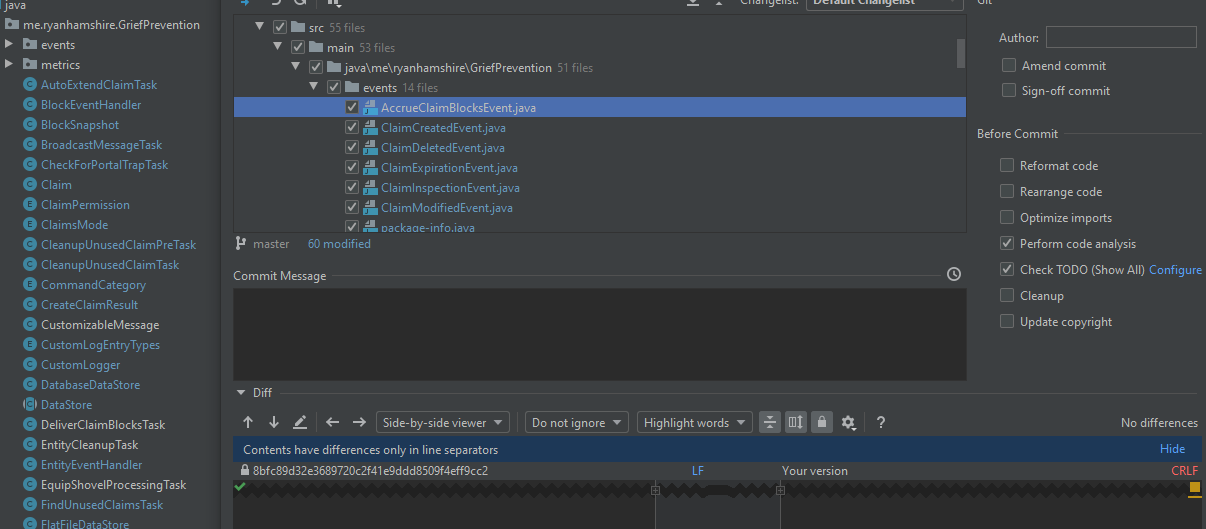Go to next difference arrow
The image size is (1206, 529).
point(273,423)
